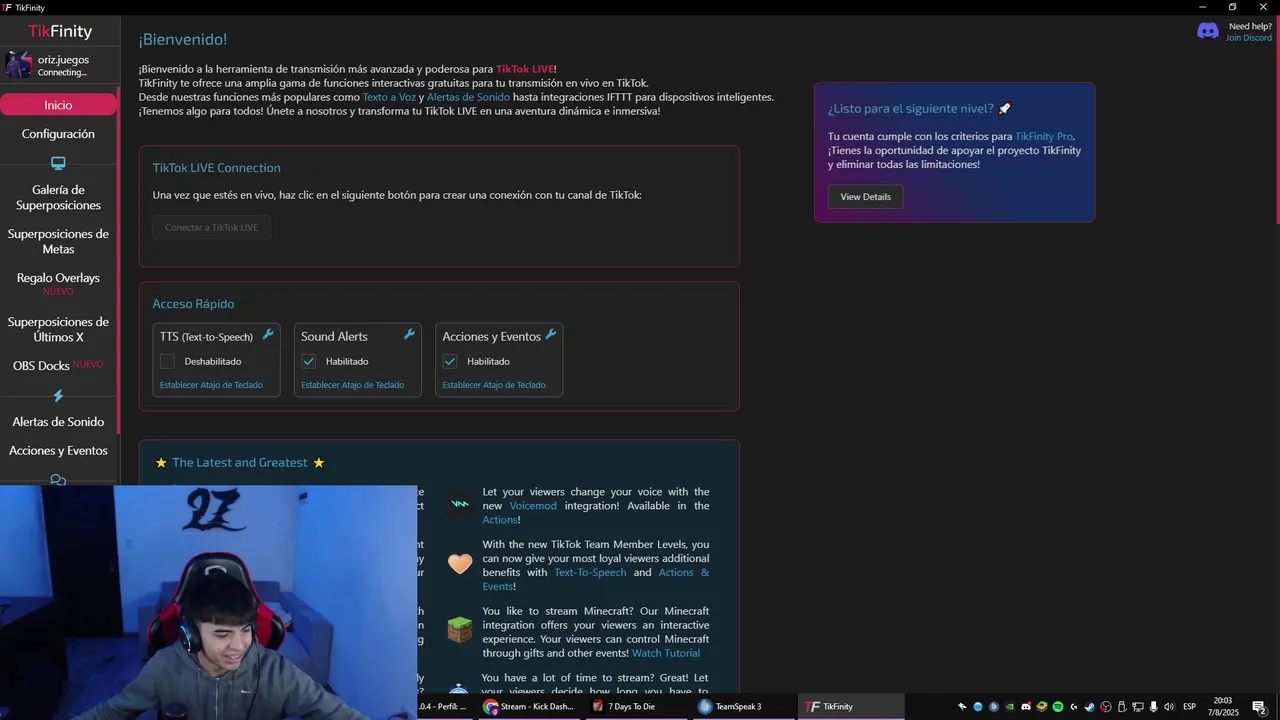Image resolution: width=1280 pixels, height=720 pixels.
Task: Select Inicio in the sidebar
Action: [x=58, y=105]
